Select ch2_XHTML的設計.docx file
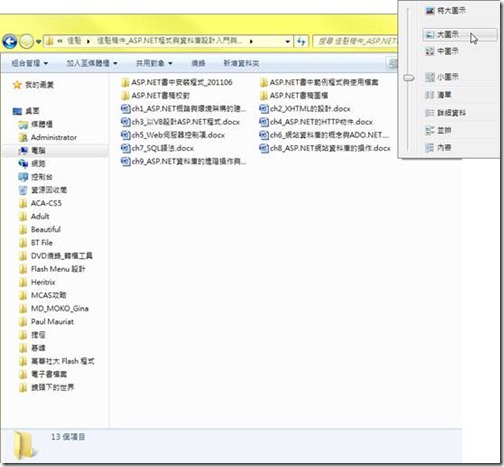The height and width of the screenshot is (467, 504). pyautogui.click(x=305, y=109)
